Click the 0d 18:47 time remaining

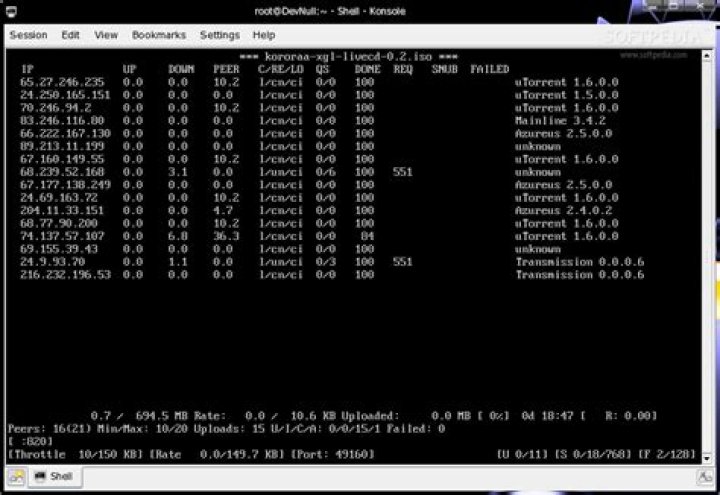click(547, 416)
